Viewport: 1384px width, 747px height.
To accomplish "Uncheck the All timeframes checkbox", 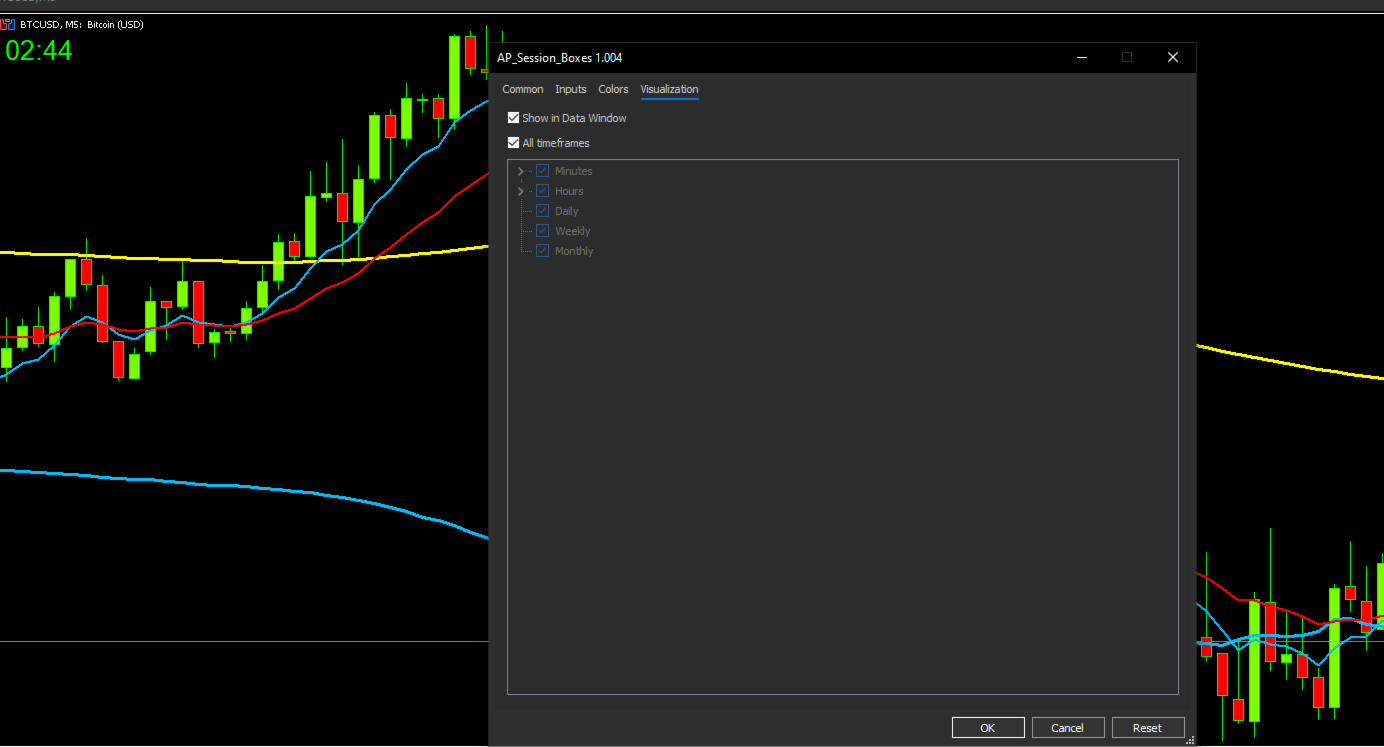I will click(514, 143).
